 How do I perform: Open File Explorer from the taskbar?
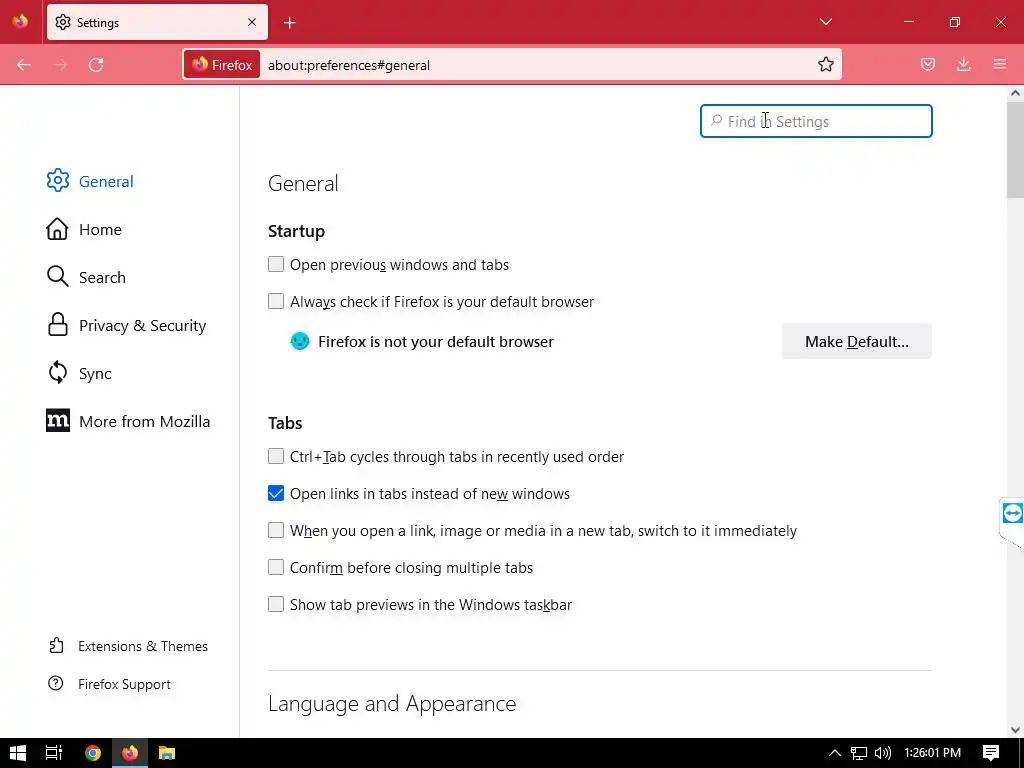pyautogui.click(x=167, y=753)
